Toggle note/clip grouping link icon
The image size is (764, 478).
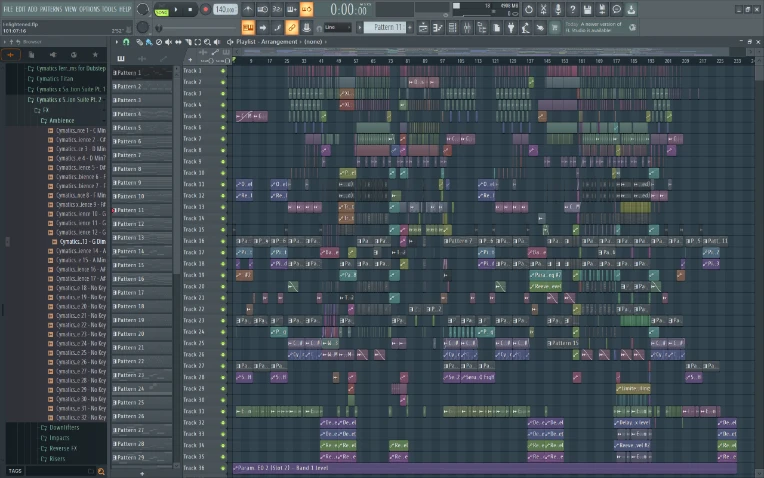click(292, 28)
